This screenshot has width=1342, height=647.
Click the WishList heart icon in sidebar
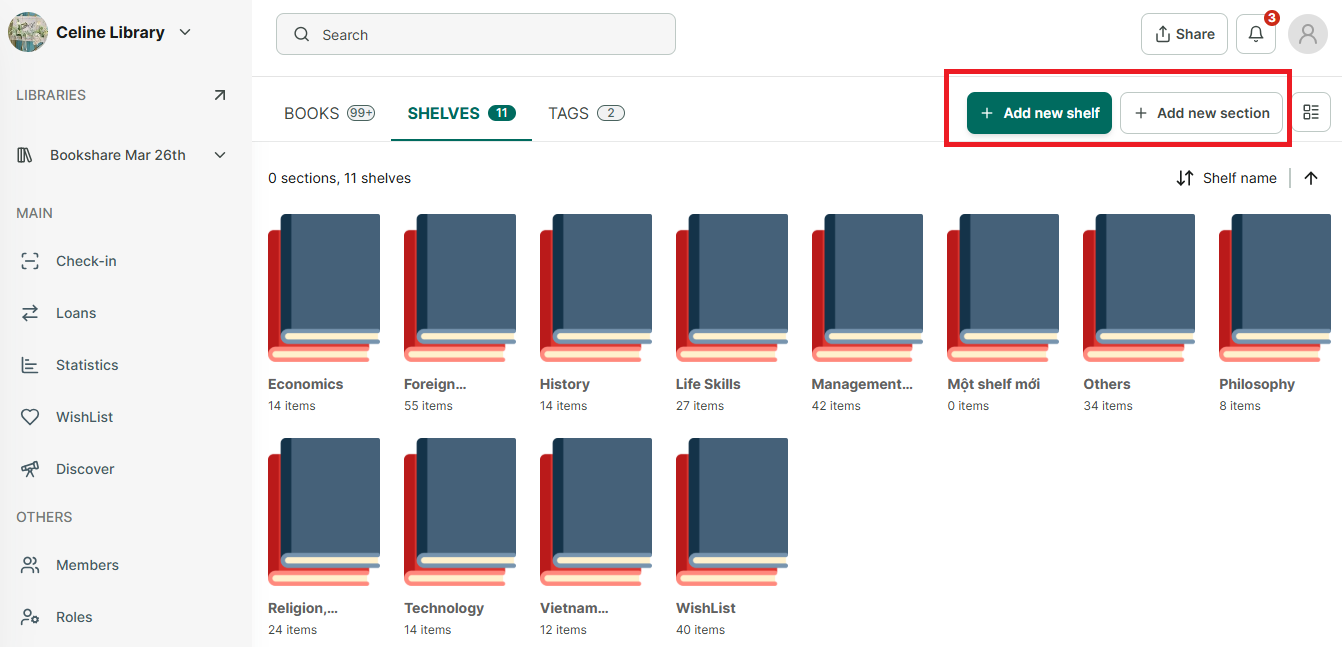pos(30,417)
